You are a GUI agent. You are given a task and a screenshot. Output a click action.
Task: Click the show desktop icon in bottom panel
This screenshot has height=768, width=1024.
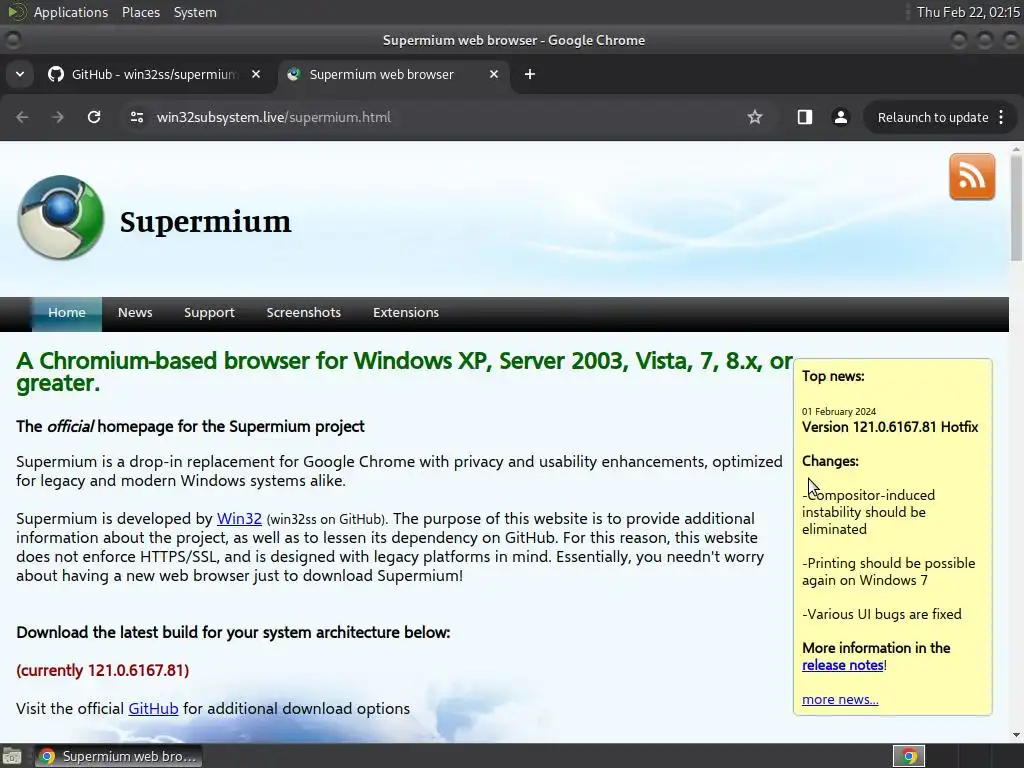pos(12,756)
